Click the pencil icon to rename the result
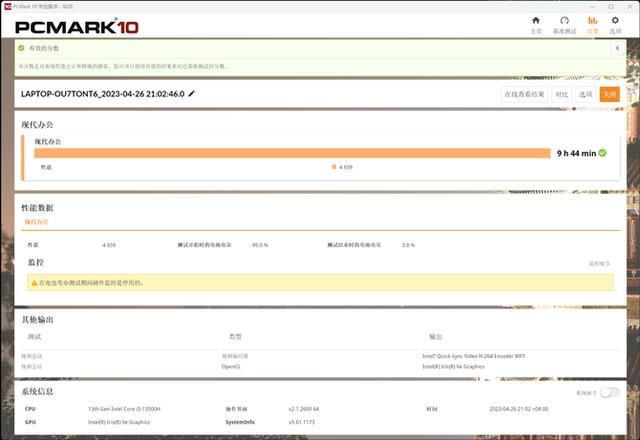The height and width of the screenshot is (440, 640). tap(191, 93)
